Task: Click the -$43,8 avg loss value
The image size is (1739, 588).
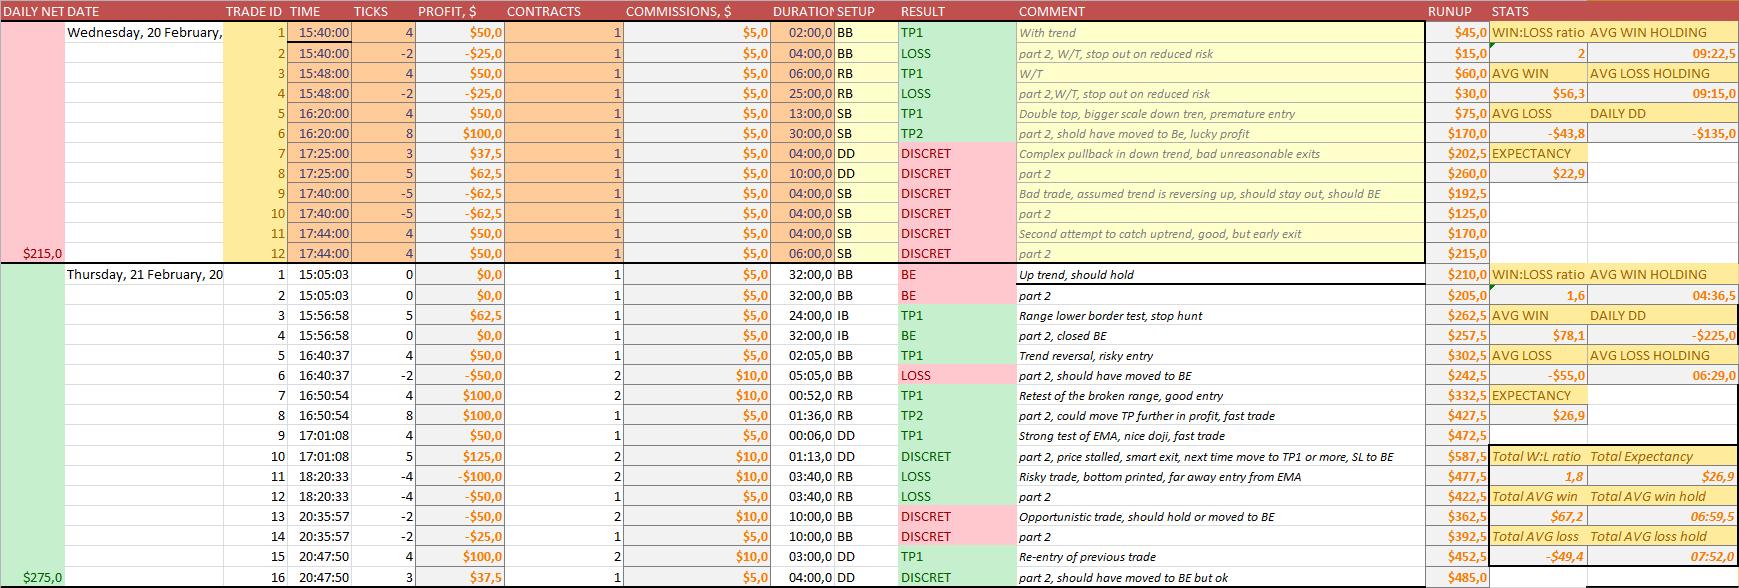Action: click(x=1538, y=133)
